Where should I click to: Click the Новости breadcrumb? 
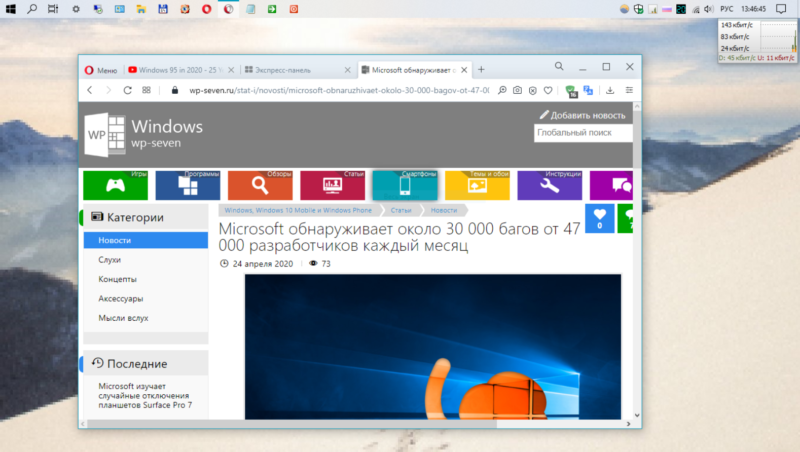(x=444, y=210)
